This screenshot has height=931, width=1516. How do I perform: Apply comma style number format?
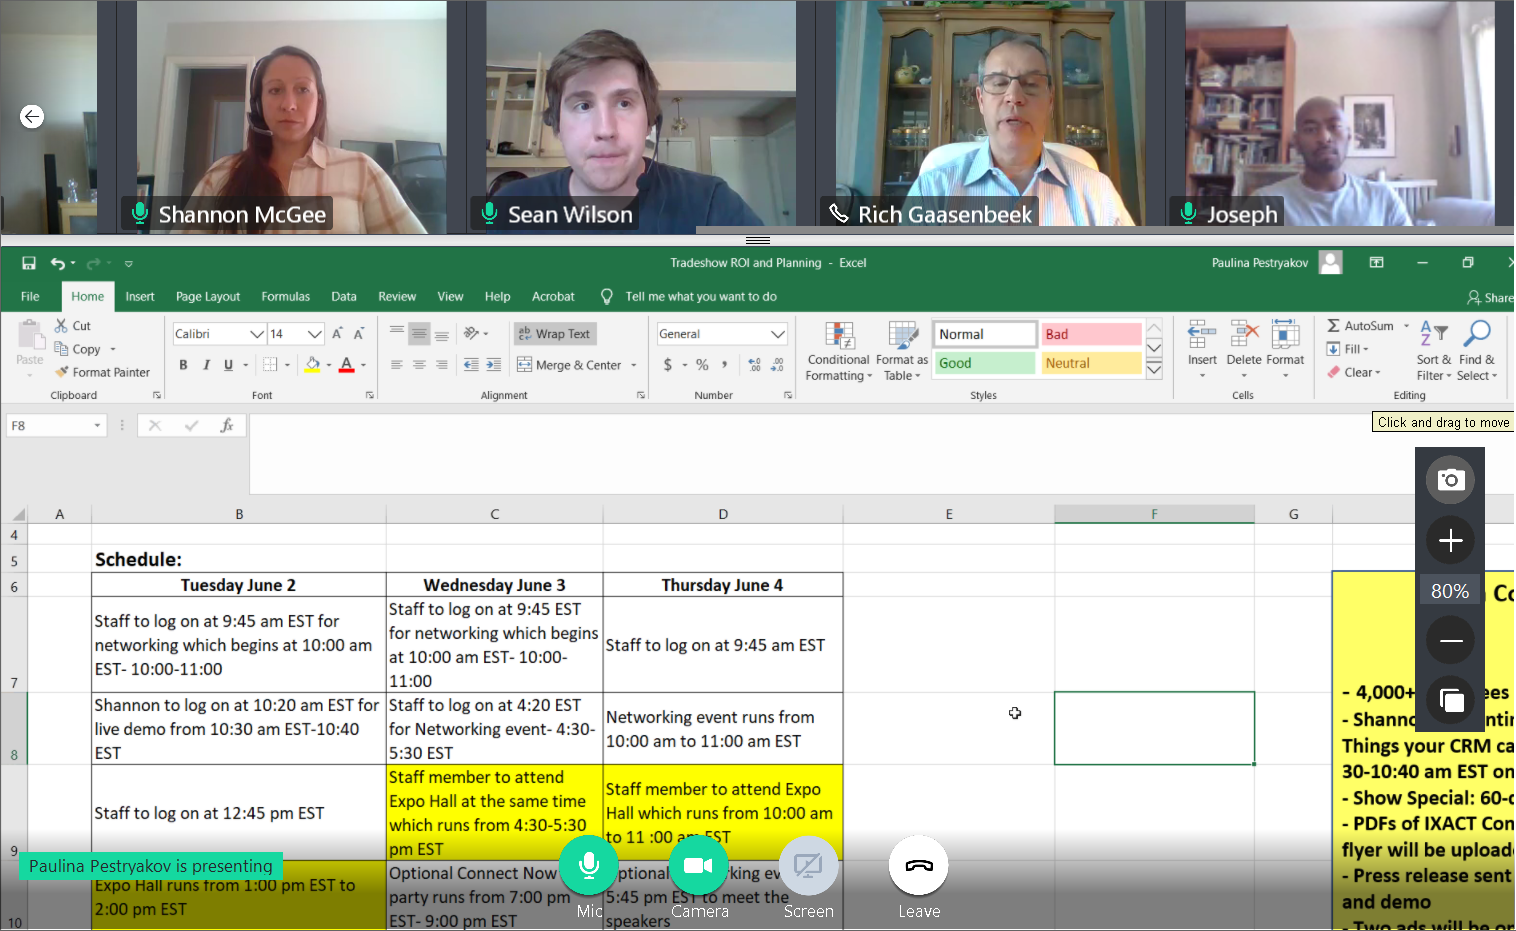pos(725,365)
